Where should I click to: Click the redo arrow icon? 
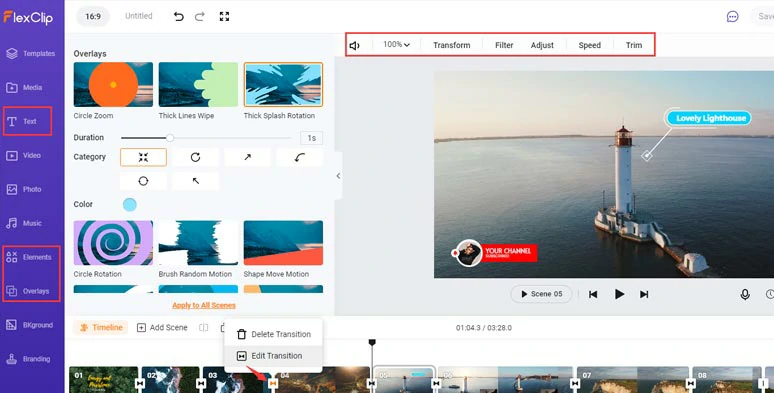(x=199, y=16)
